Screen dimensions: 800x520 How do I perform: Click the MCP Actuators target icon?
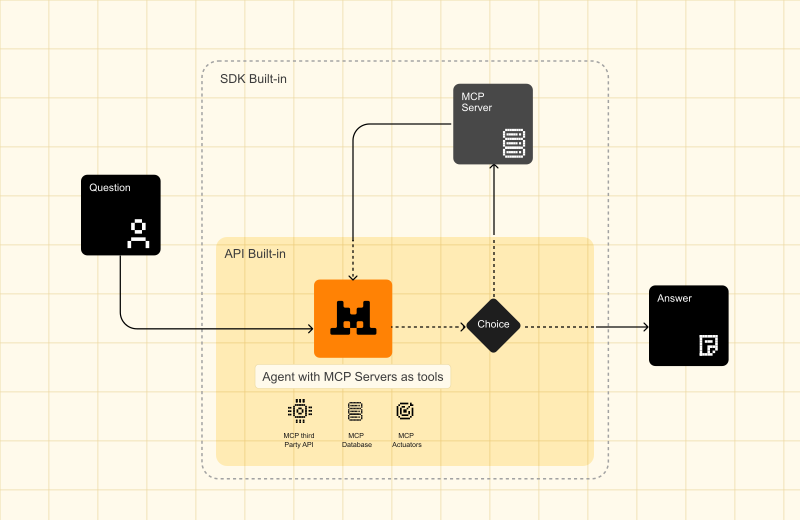coord(405,411)
